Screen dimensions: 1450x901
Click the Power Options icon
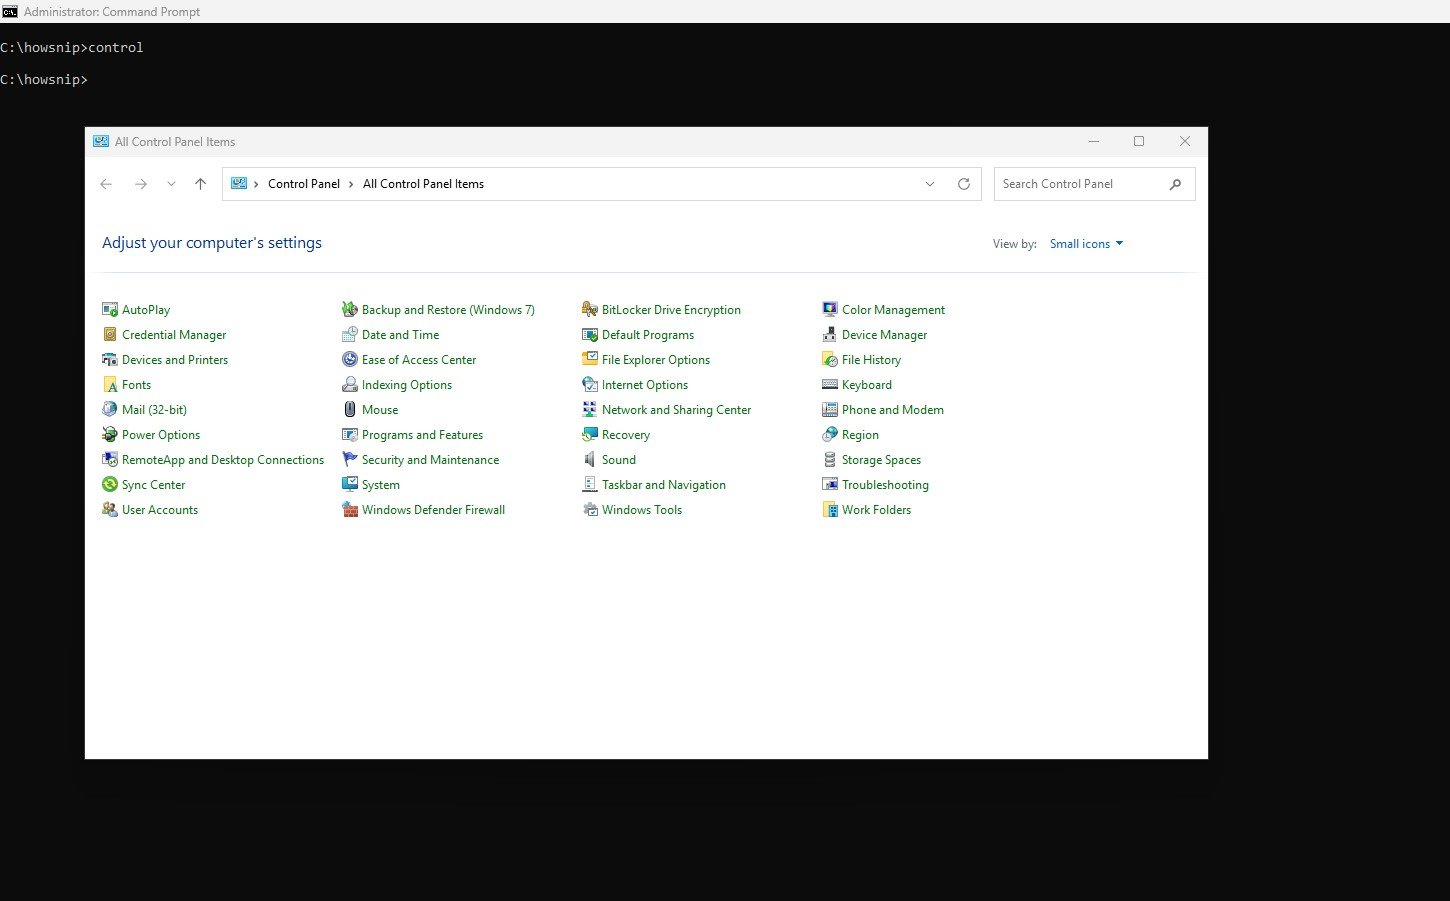[110, 435]
